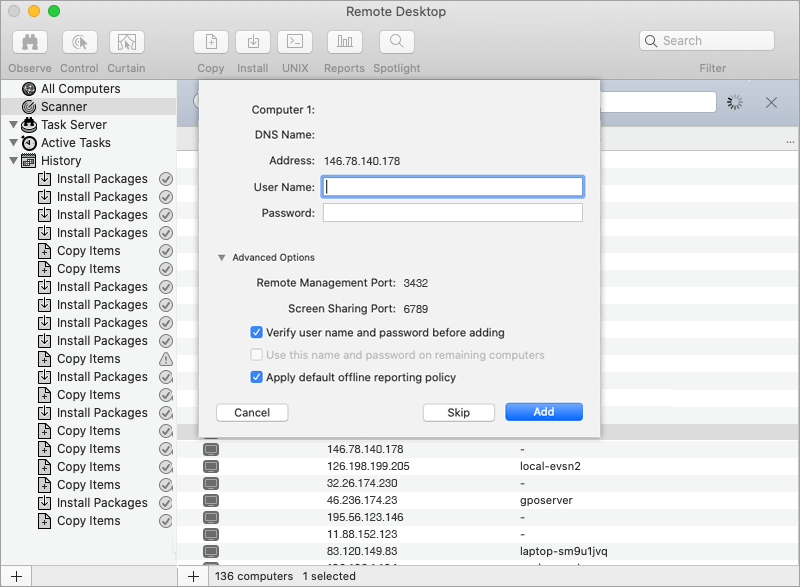Click the Password input field
The image size is (800, 587).
[452, 213]
